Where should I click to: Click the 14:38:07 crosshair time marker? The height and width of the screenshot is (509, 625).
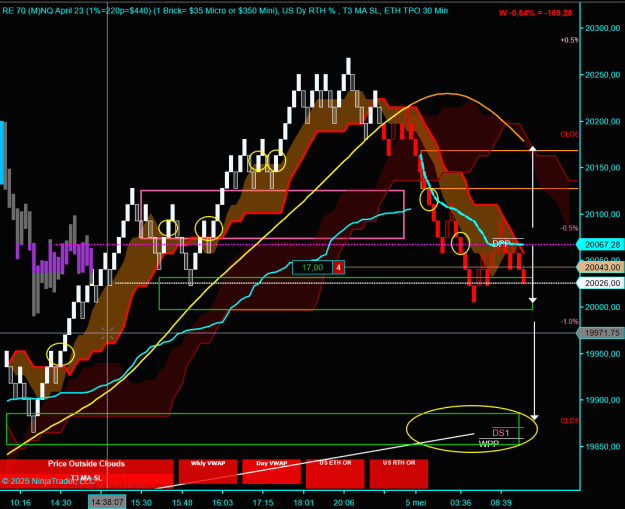point(107,502)
